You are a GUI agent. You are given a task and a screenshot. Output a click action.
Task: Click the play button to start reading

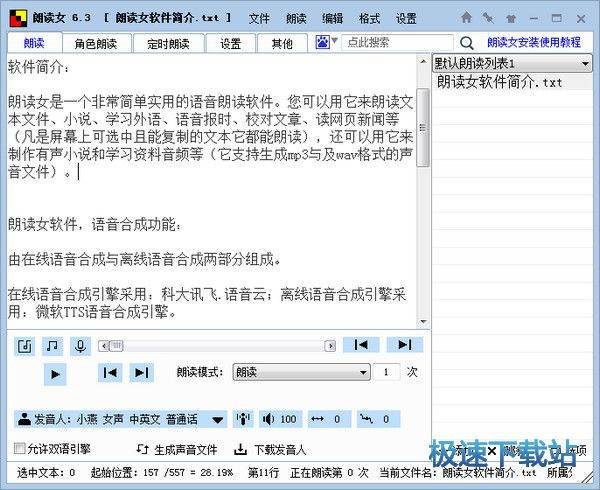[55, 373]
